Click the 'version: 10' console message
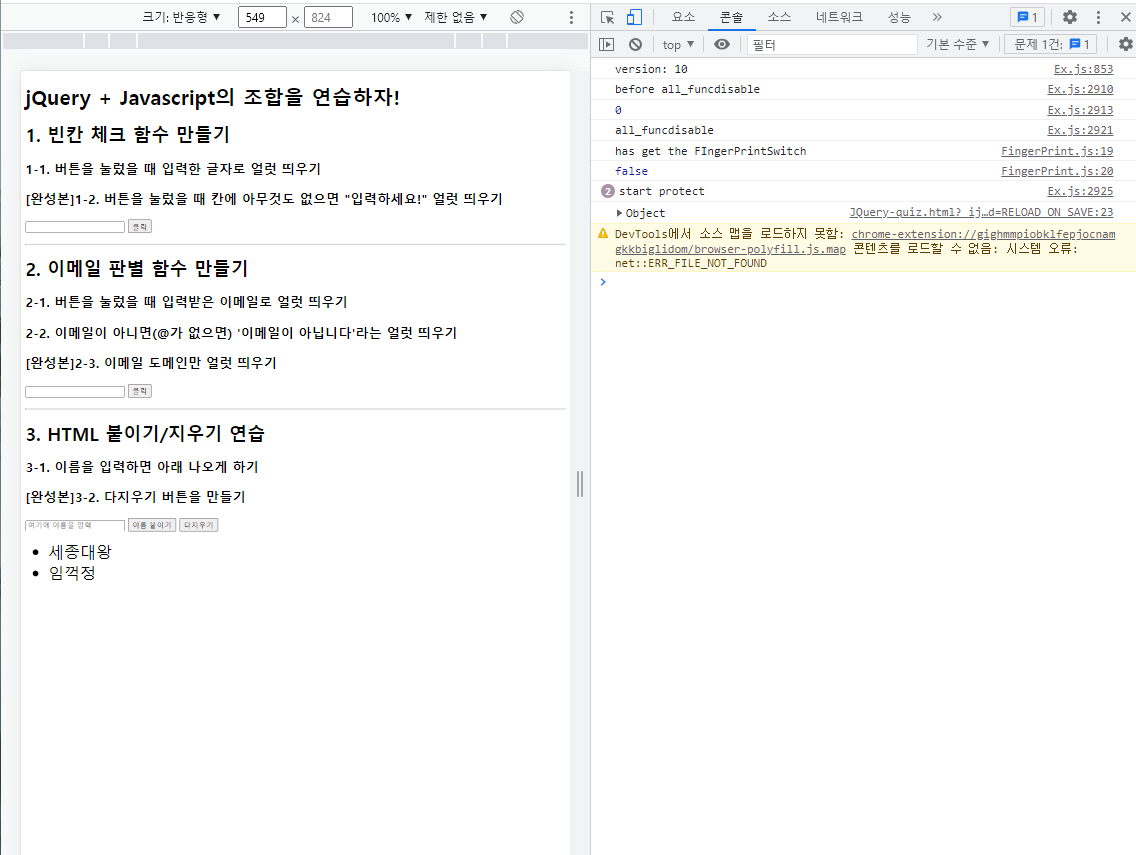The width and height of the screenshot is (1136, 855). coord(651,69)
